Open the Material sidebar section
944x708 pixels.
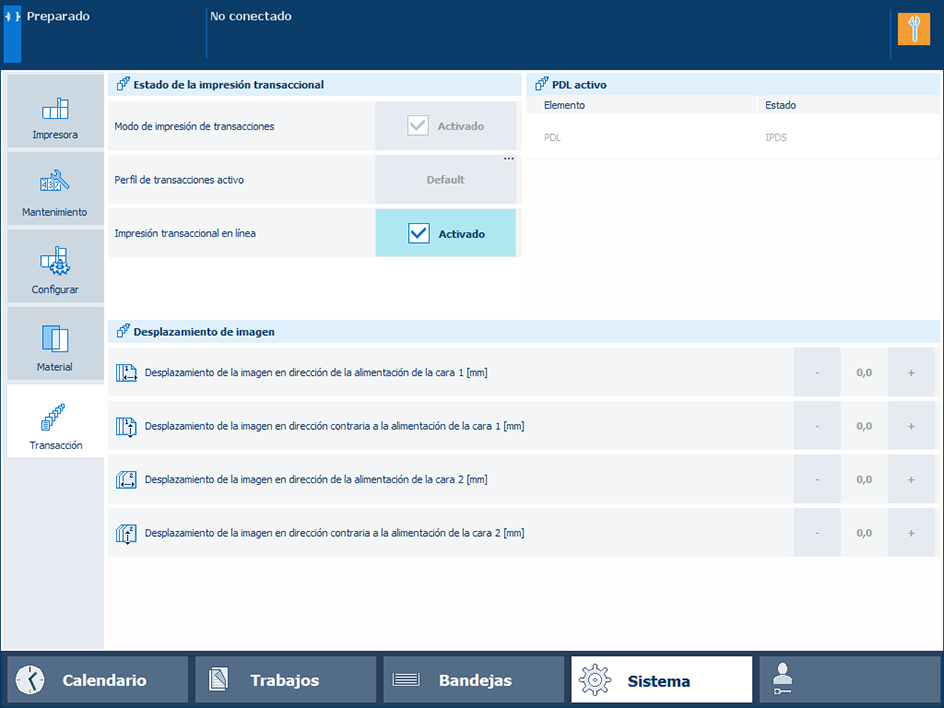(55, 343)
